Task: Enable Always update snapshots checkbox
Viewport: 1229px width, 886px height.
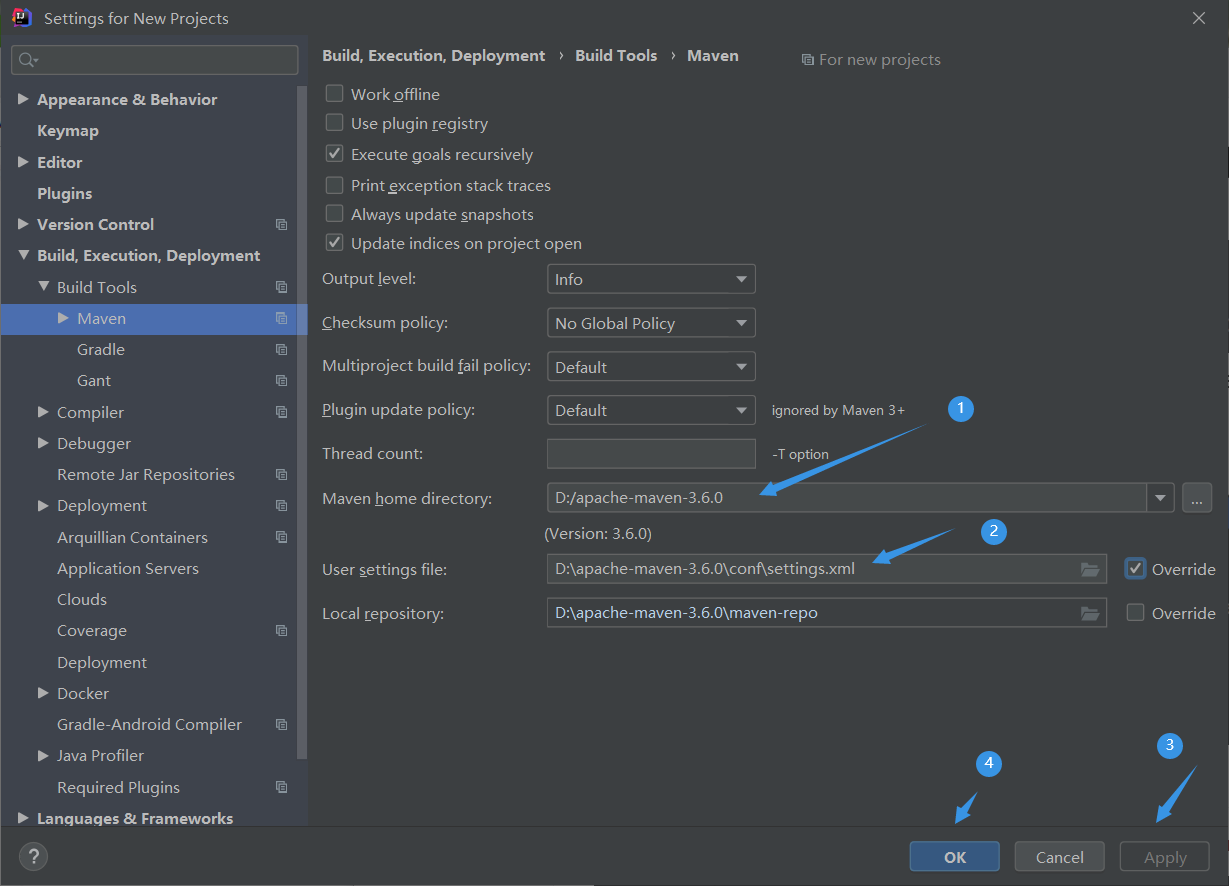Action: click(335, 215)
